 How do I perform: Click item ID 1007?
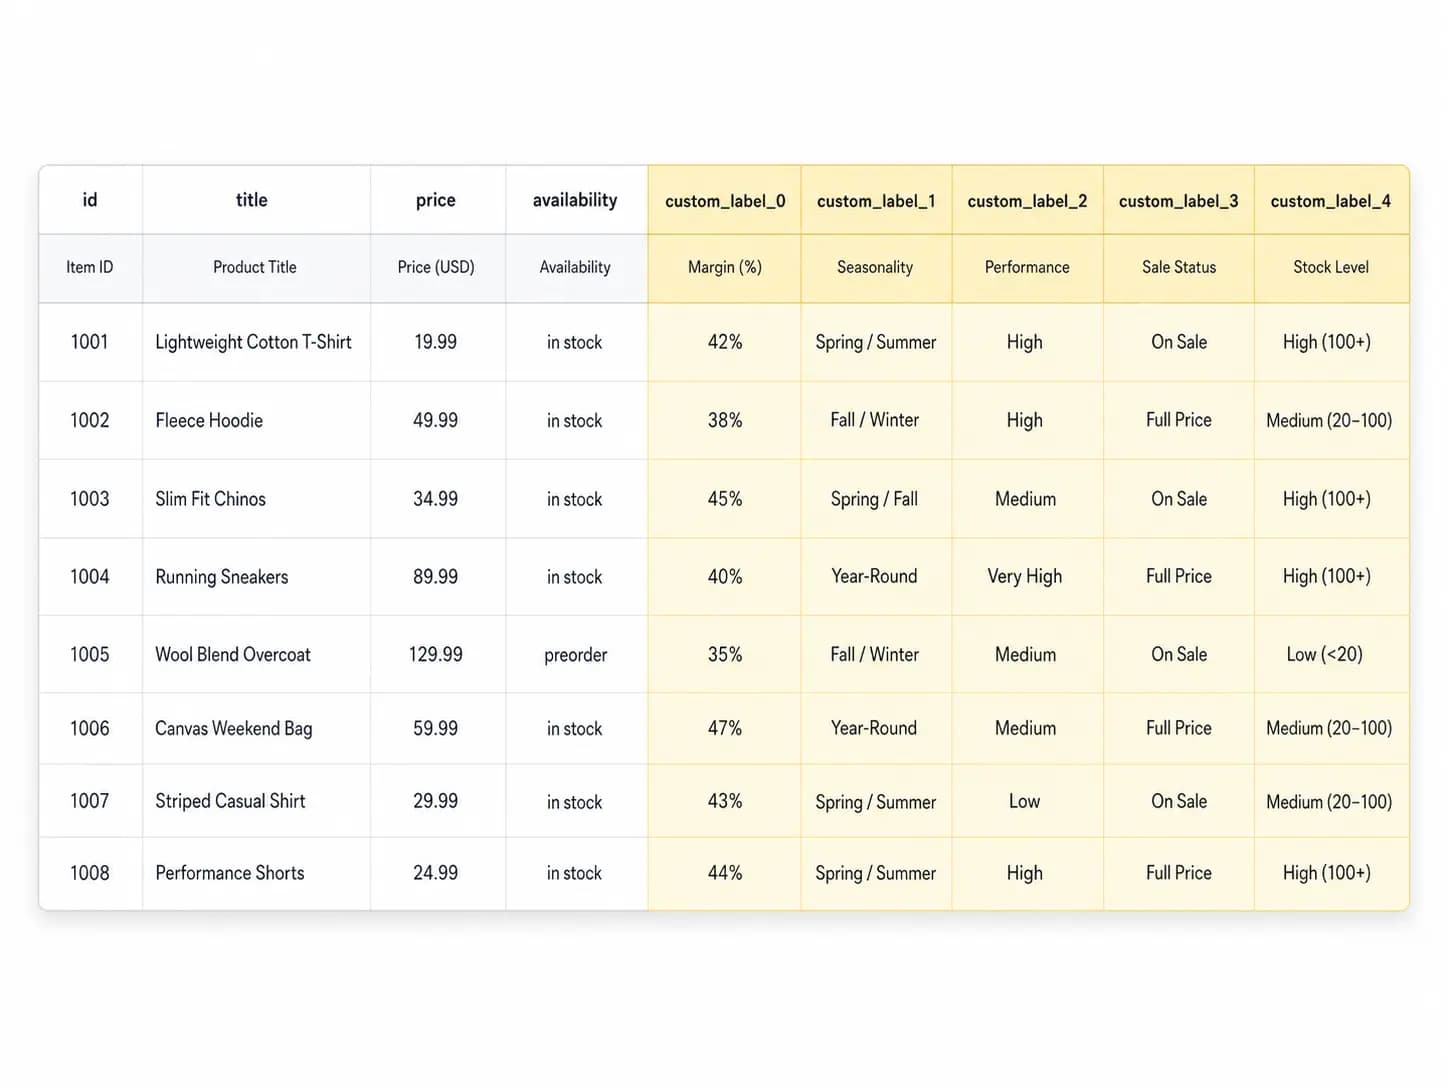coord(89,801)
